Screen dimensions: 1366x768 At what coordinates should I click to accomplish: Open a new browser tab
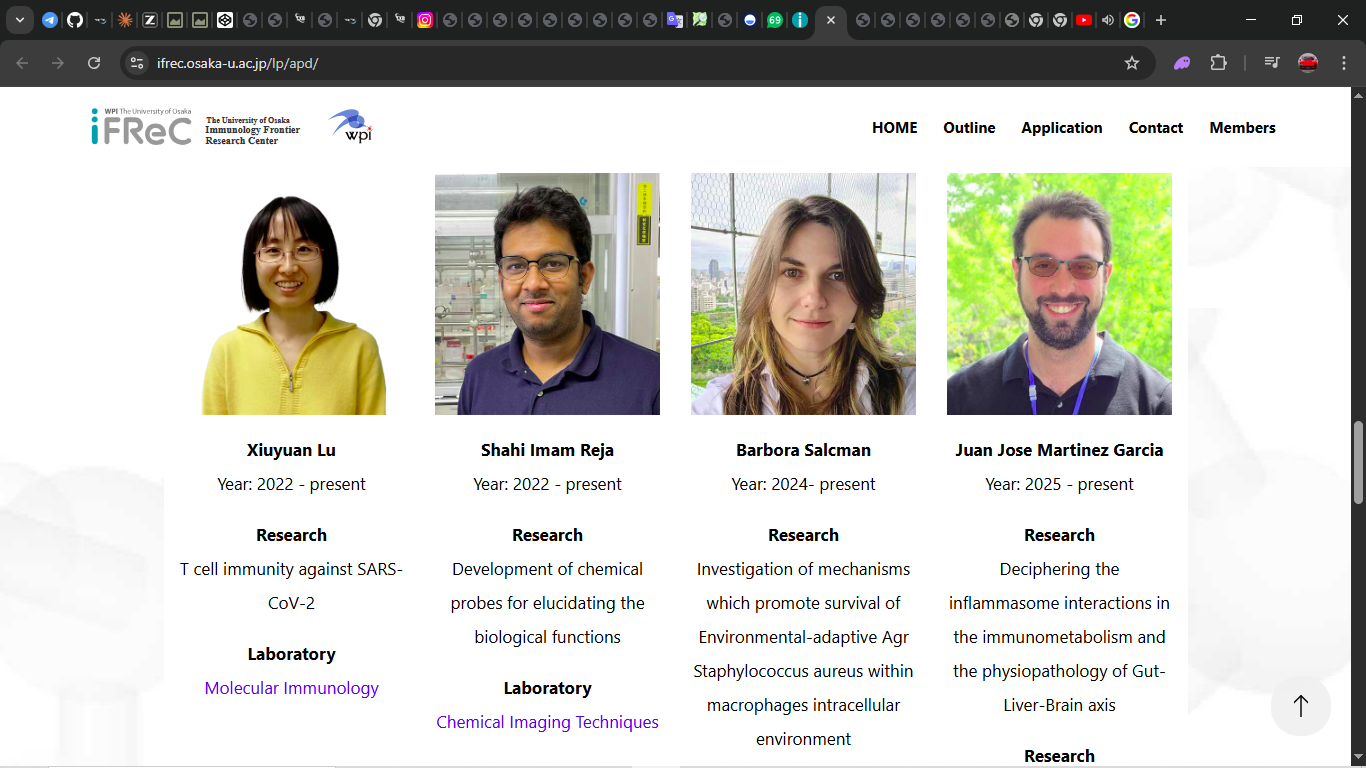(x=1161, y=20)
